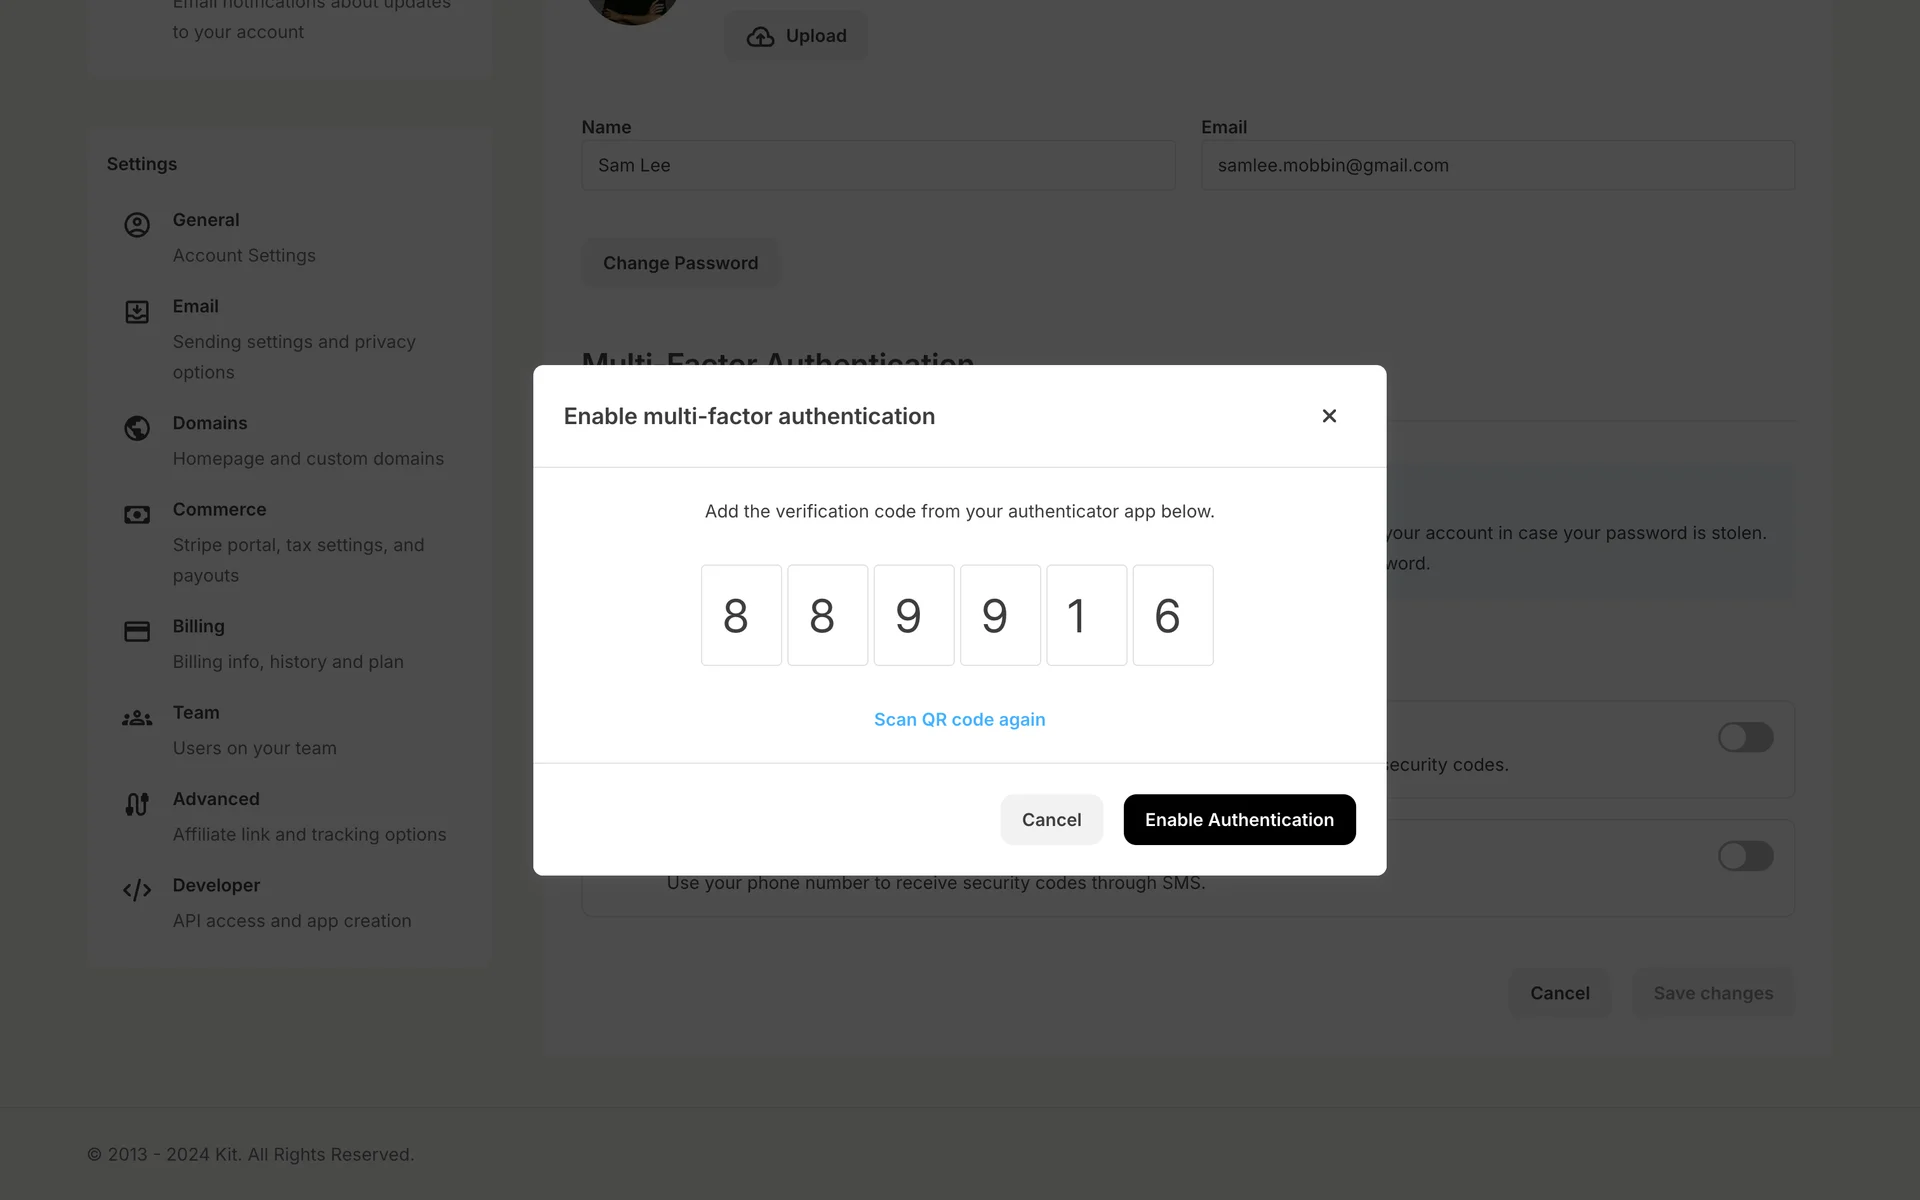Click the Domains globe icon
The width and height of the screenshot is (1920, 1200).
[x=137, y=428]
